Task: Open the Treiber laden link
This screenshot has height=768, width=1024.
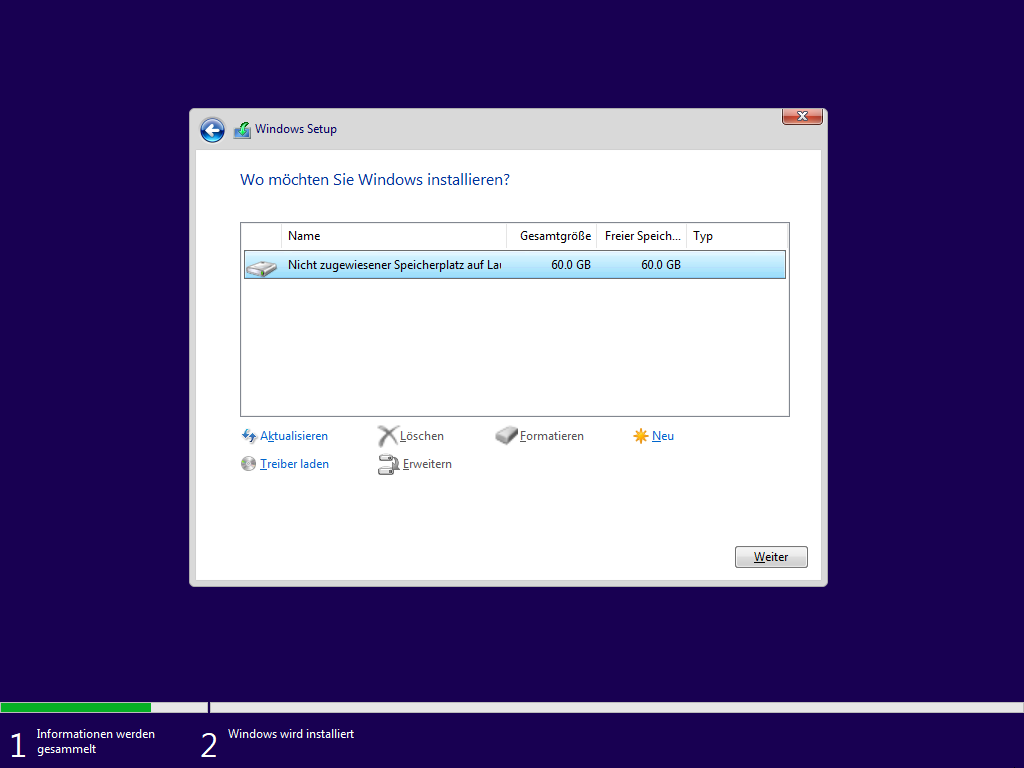Action: tap(294, 464)
